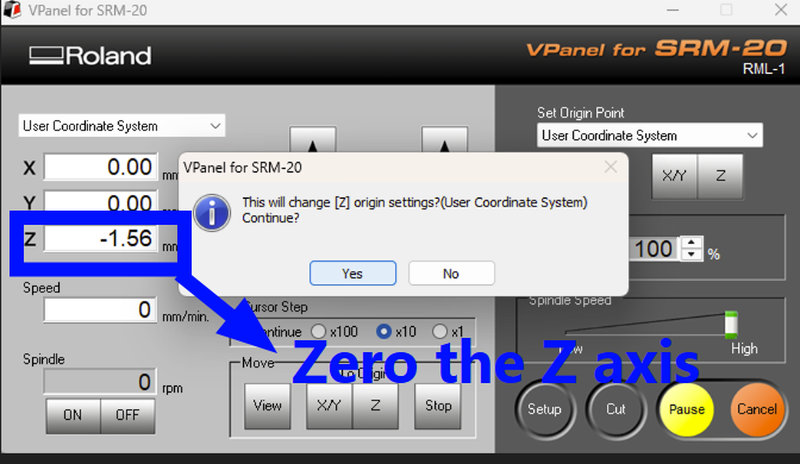Click the round Cut button

(616, 409)
